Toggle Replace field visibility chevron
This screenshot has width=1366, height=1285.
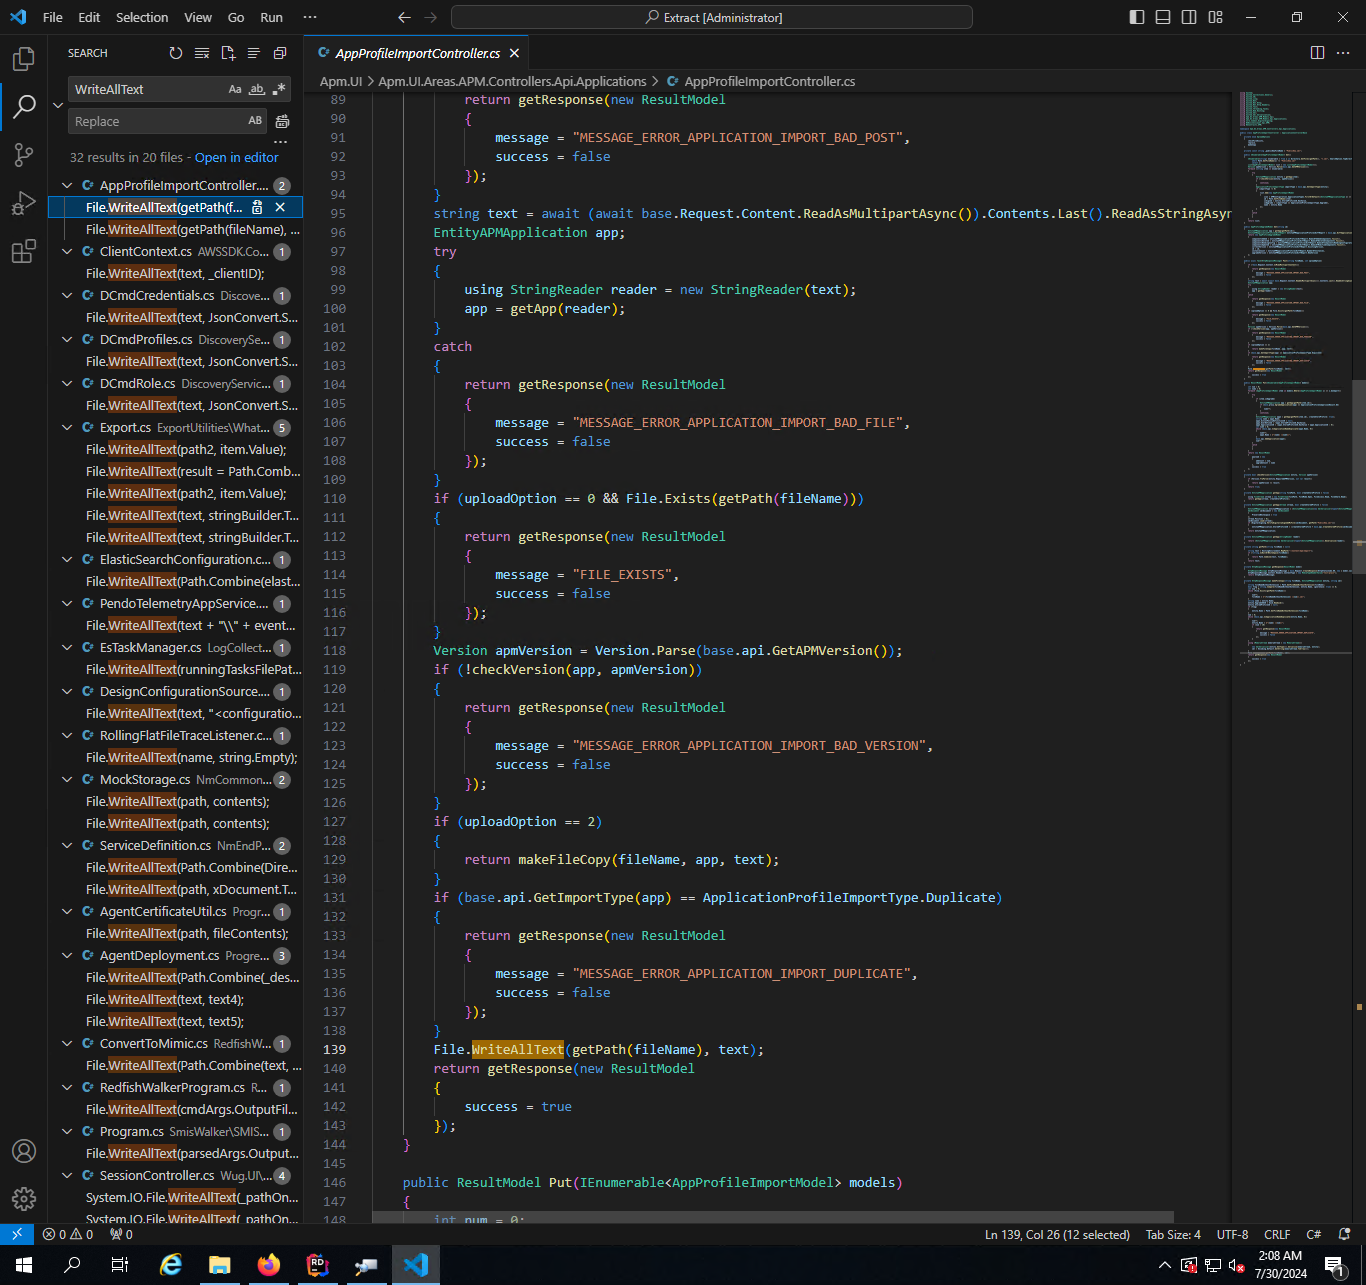coord(58,105)
